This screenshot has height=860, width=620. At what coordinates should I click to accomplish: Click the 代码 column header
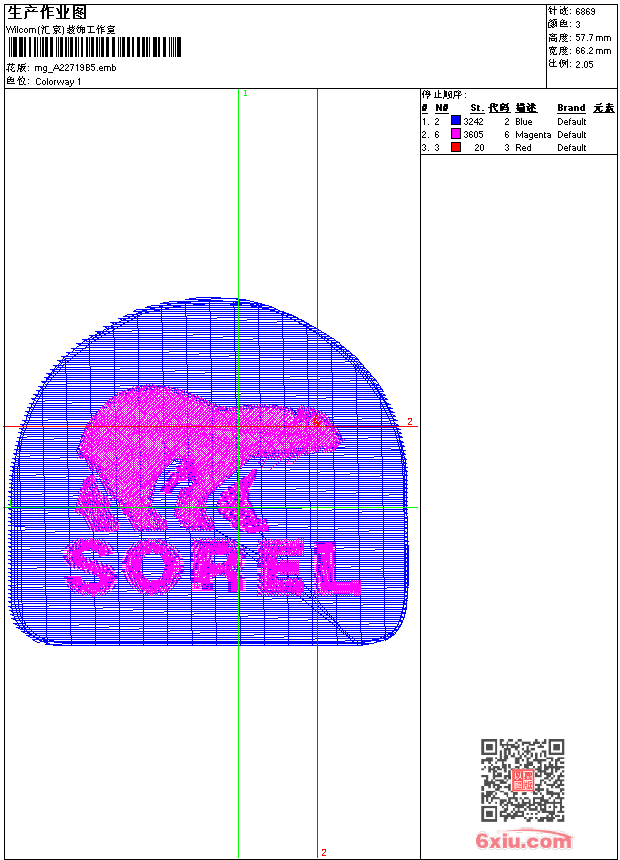coord(499,108)
